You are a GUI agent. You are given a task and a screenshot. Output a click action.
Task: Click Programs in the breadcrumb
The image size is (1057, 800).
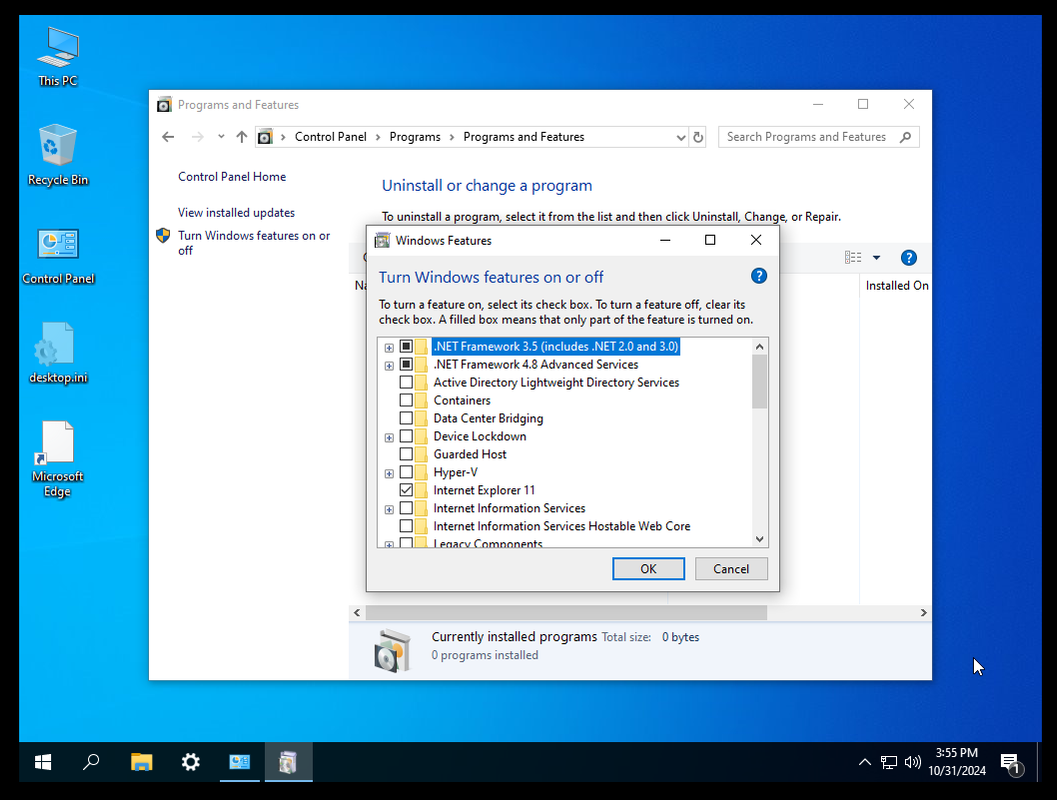pyautogui.click(x=415, y=137)
